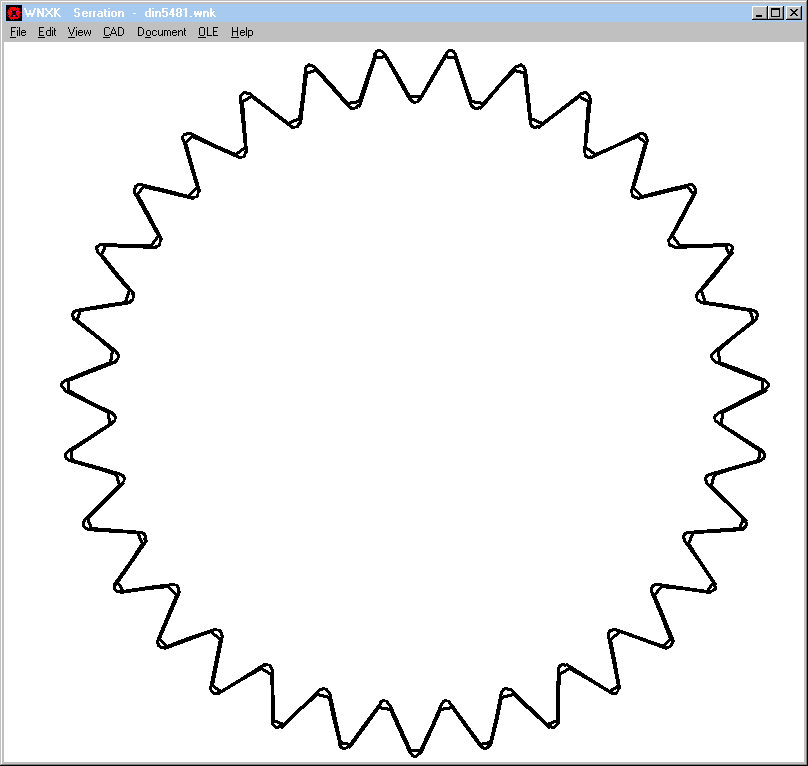Screen dimensions: 808x766
Task: Click the leftmost tooth tip of the serration
Action: (64, 385)
